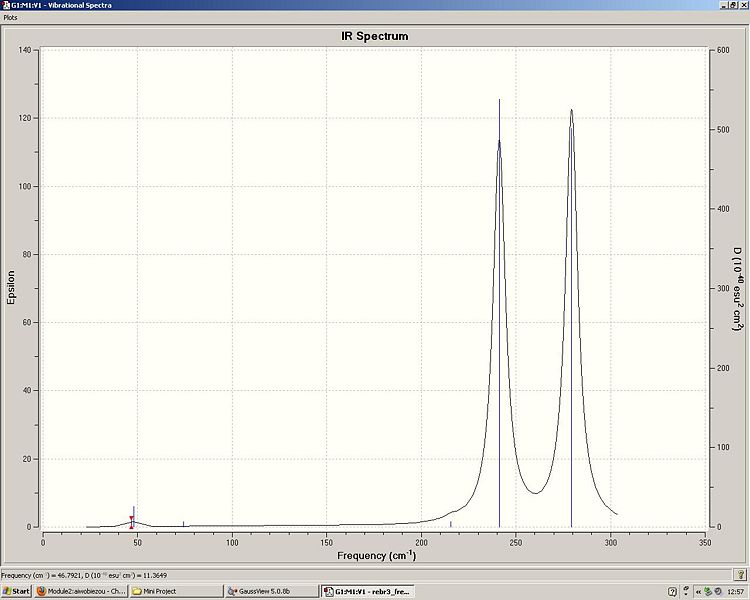The width and height of the screenshot is (750, 600).
Task: Switch to GaussView 5.0.8b taskbar window
Action: [x=272, y=591]
